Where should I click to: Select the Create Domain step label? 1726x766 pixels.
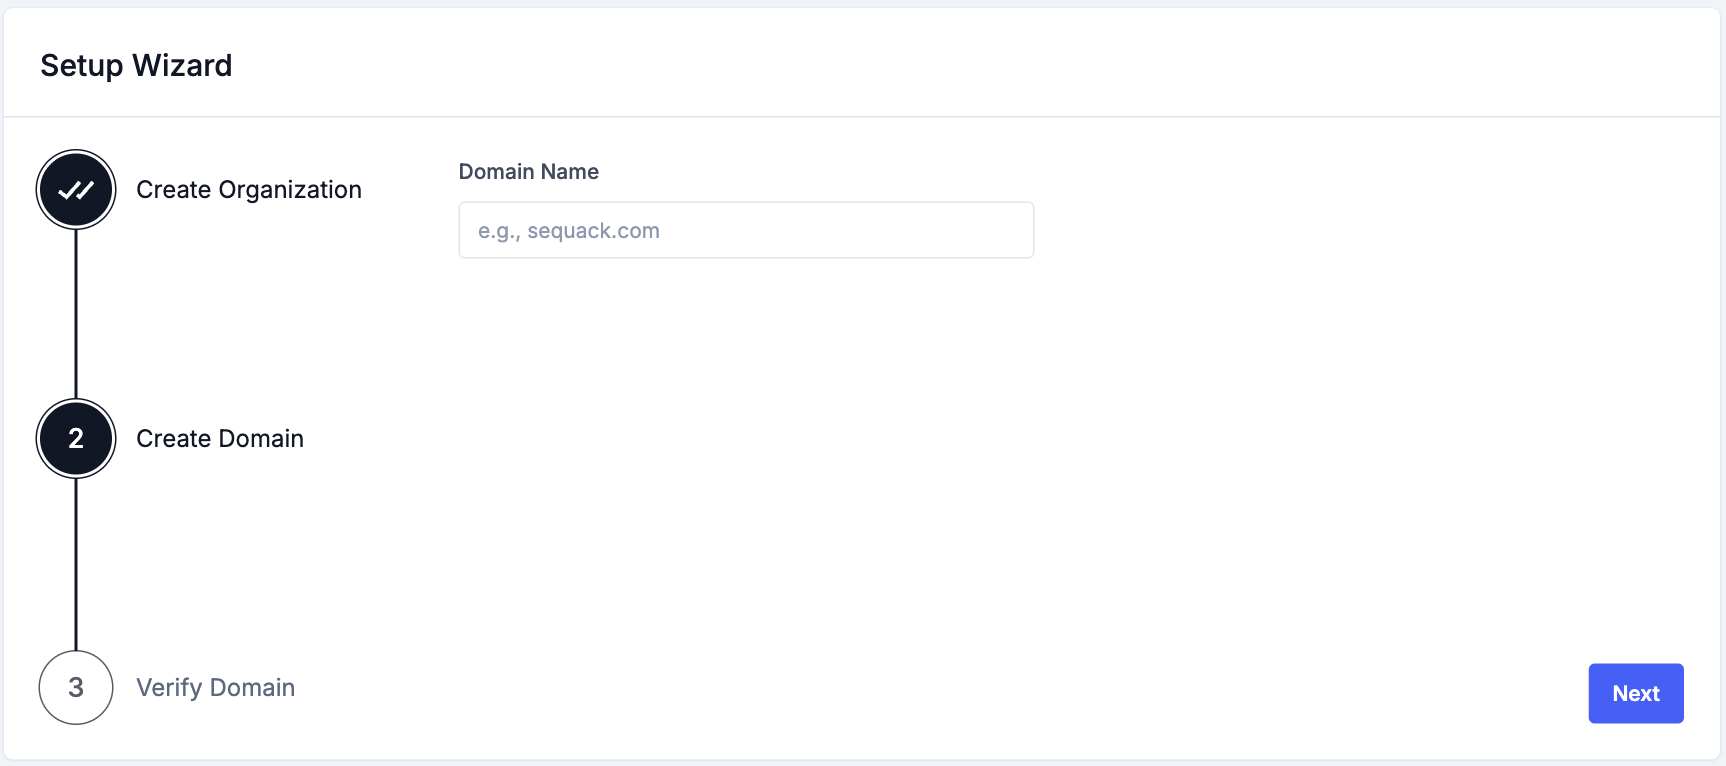tap(219, 438)
